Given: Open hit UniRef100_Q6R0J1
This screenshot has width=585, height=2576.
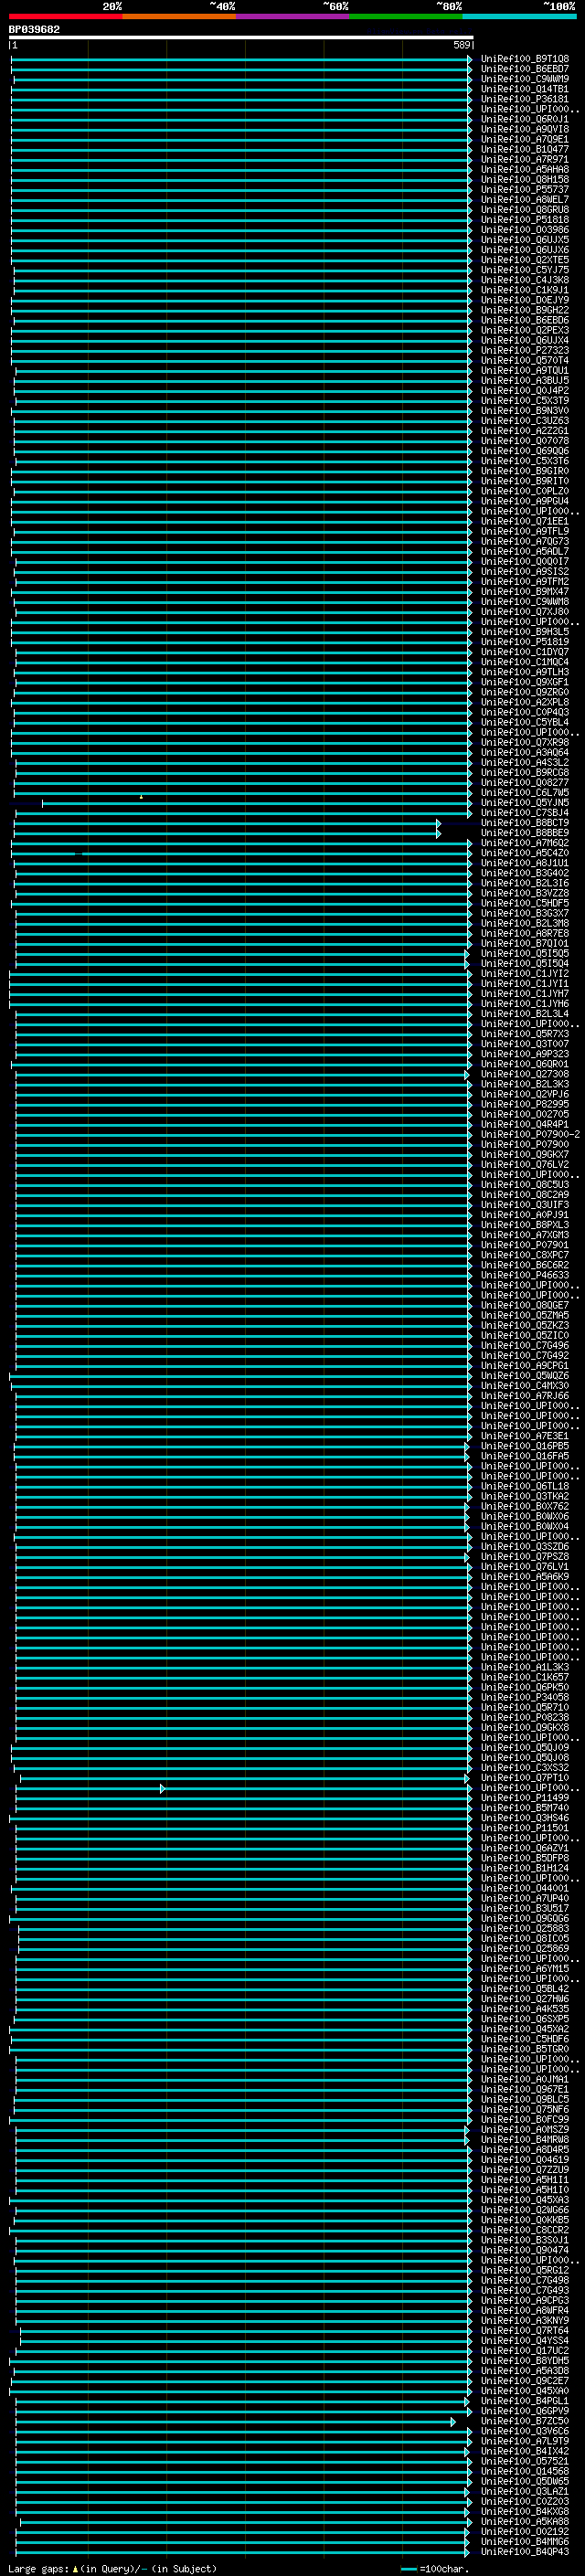Looking at the screenshot, I should point(524,119).
